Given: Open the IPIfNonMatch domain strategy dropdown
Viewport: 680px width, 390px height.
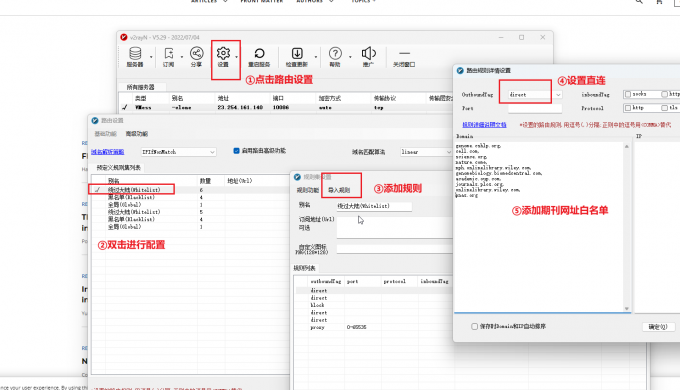Looking at the screenshot, I should pos(178,152).
